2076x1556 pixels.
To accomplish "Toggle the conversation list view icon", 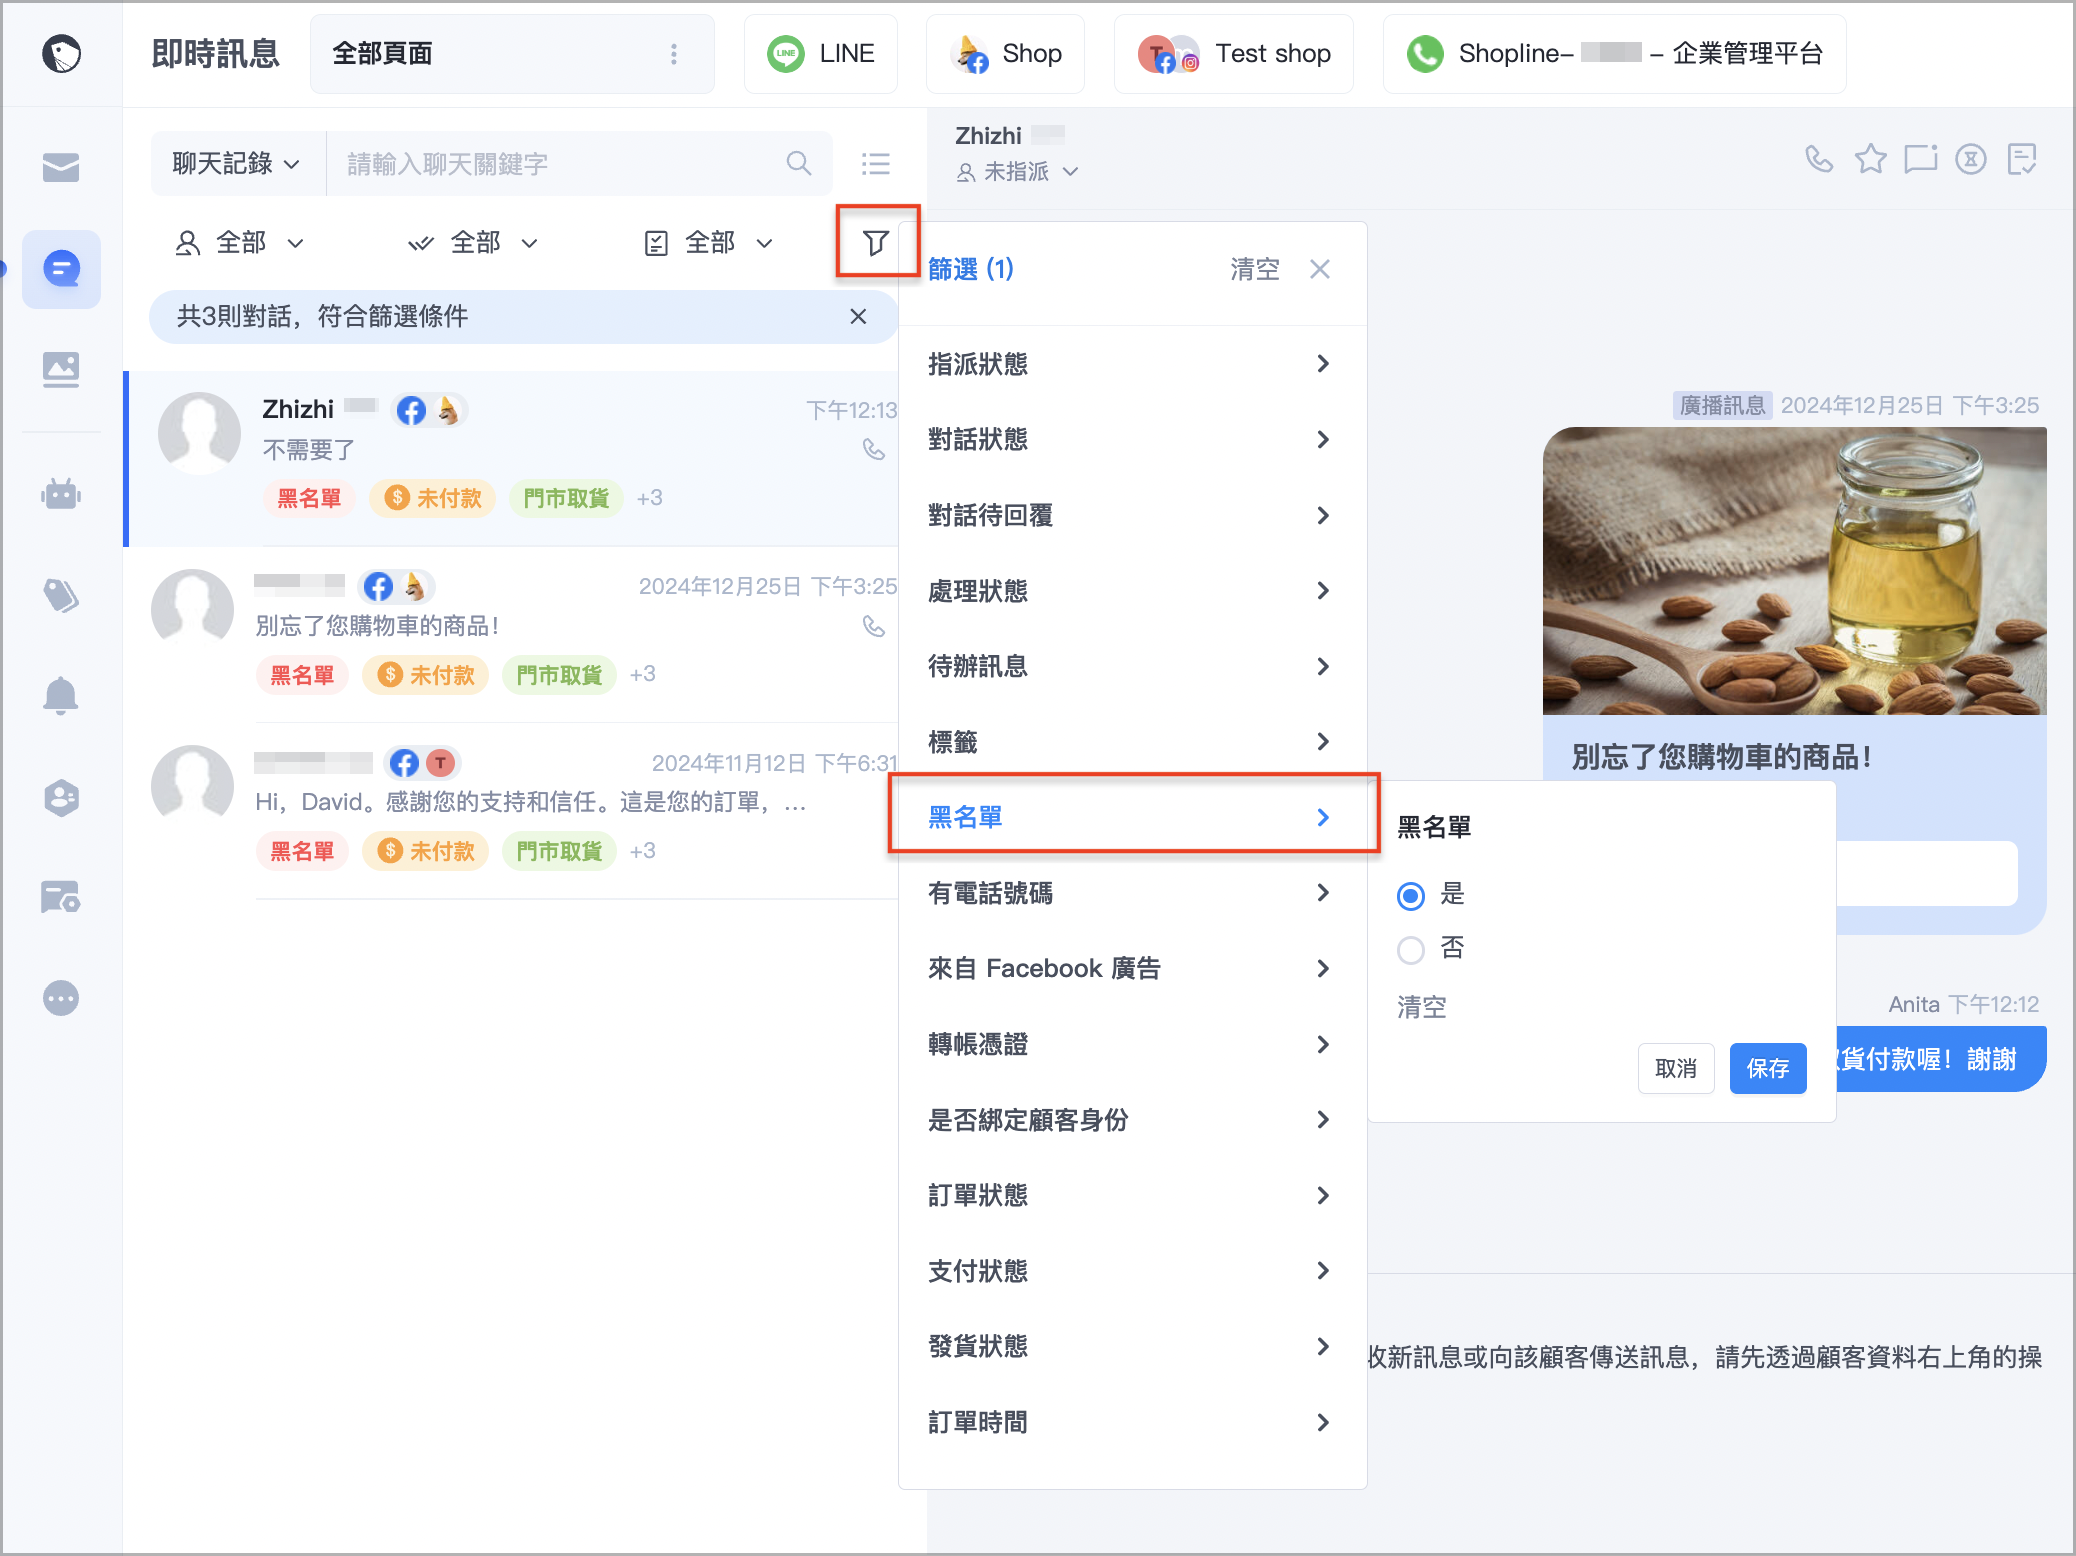I will point(875,163).
